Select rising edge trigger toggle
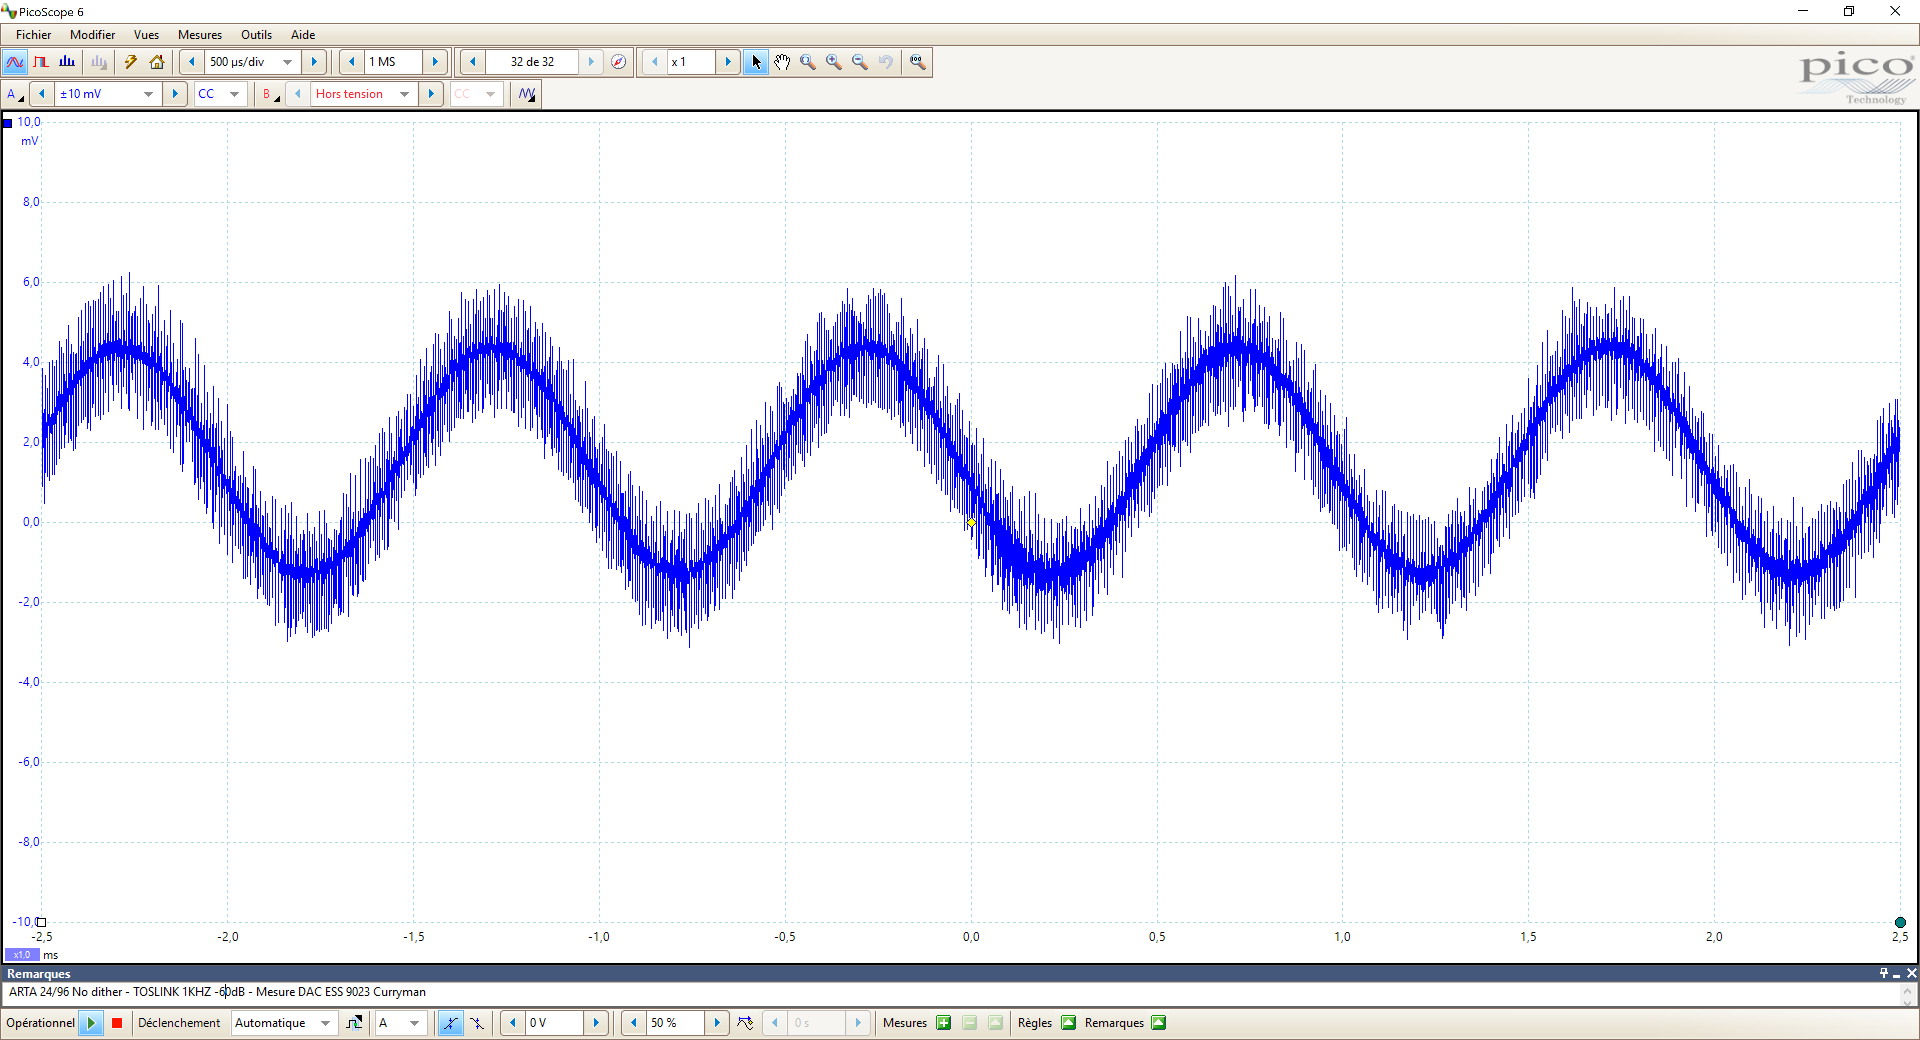This screenshot has height=1040, width=1920. click(451, 1023)
